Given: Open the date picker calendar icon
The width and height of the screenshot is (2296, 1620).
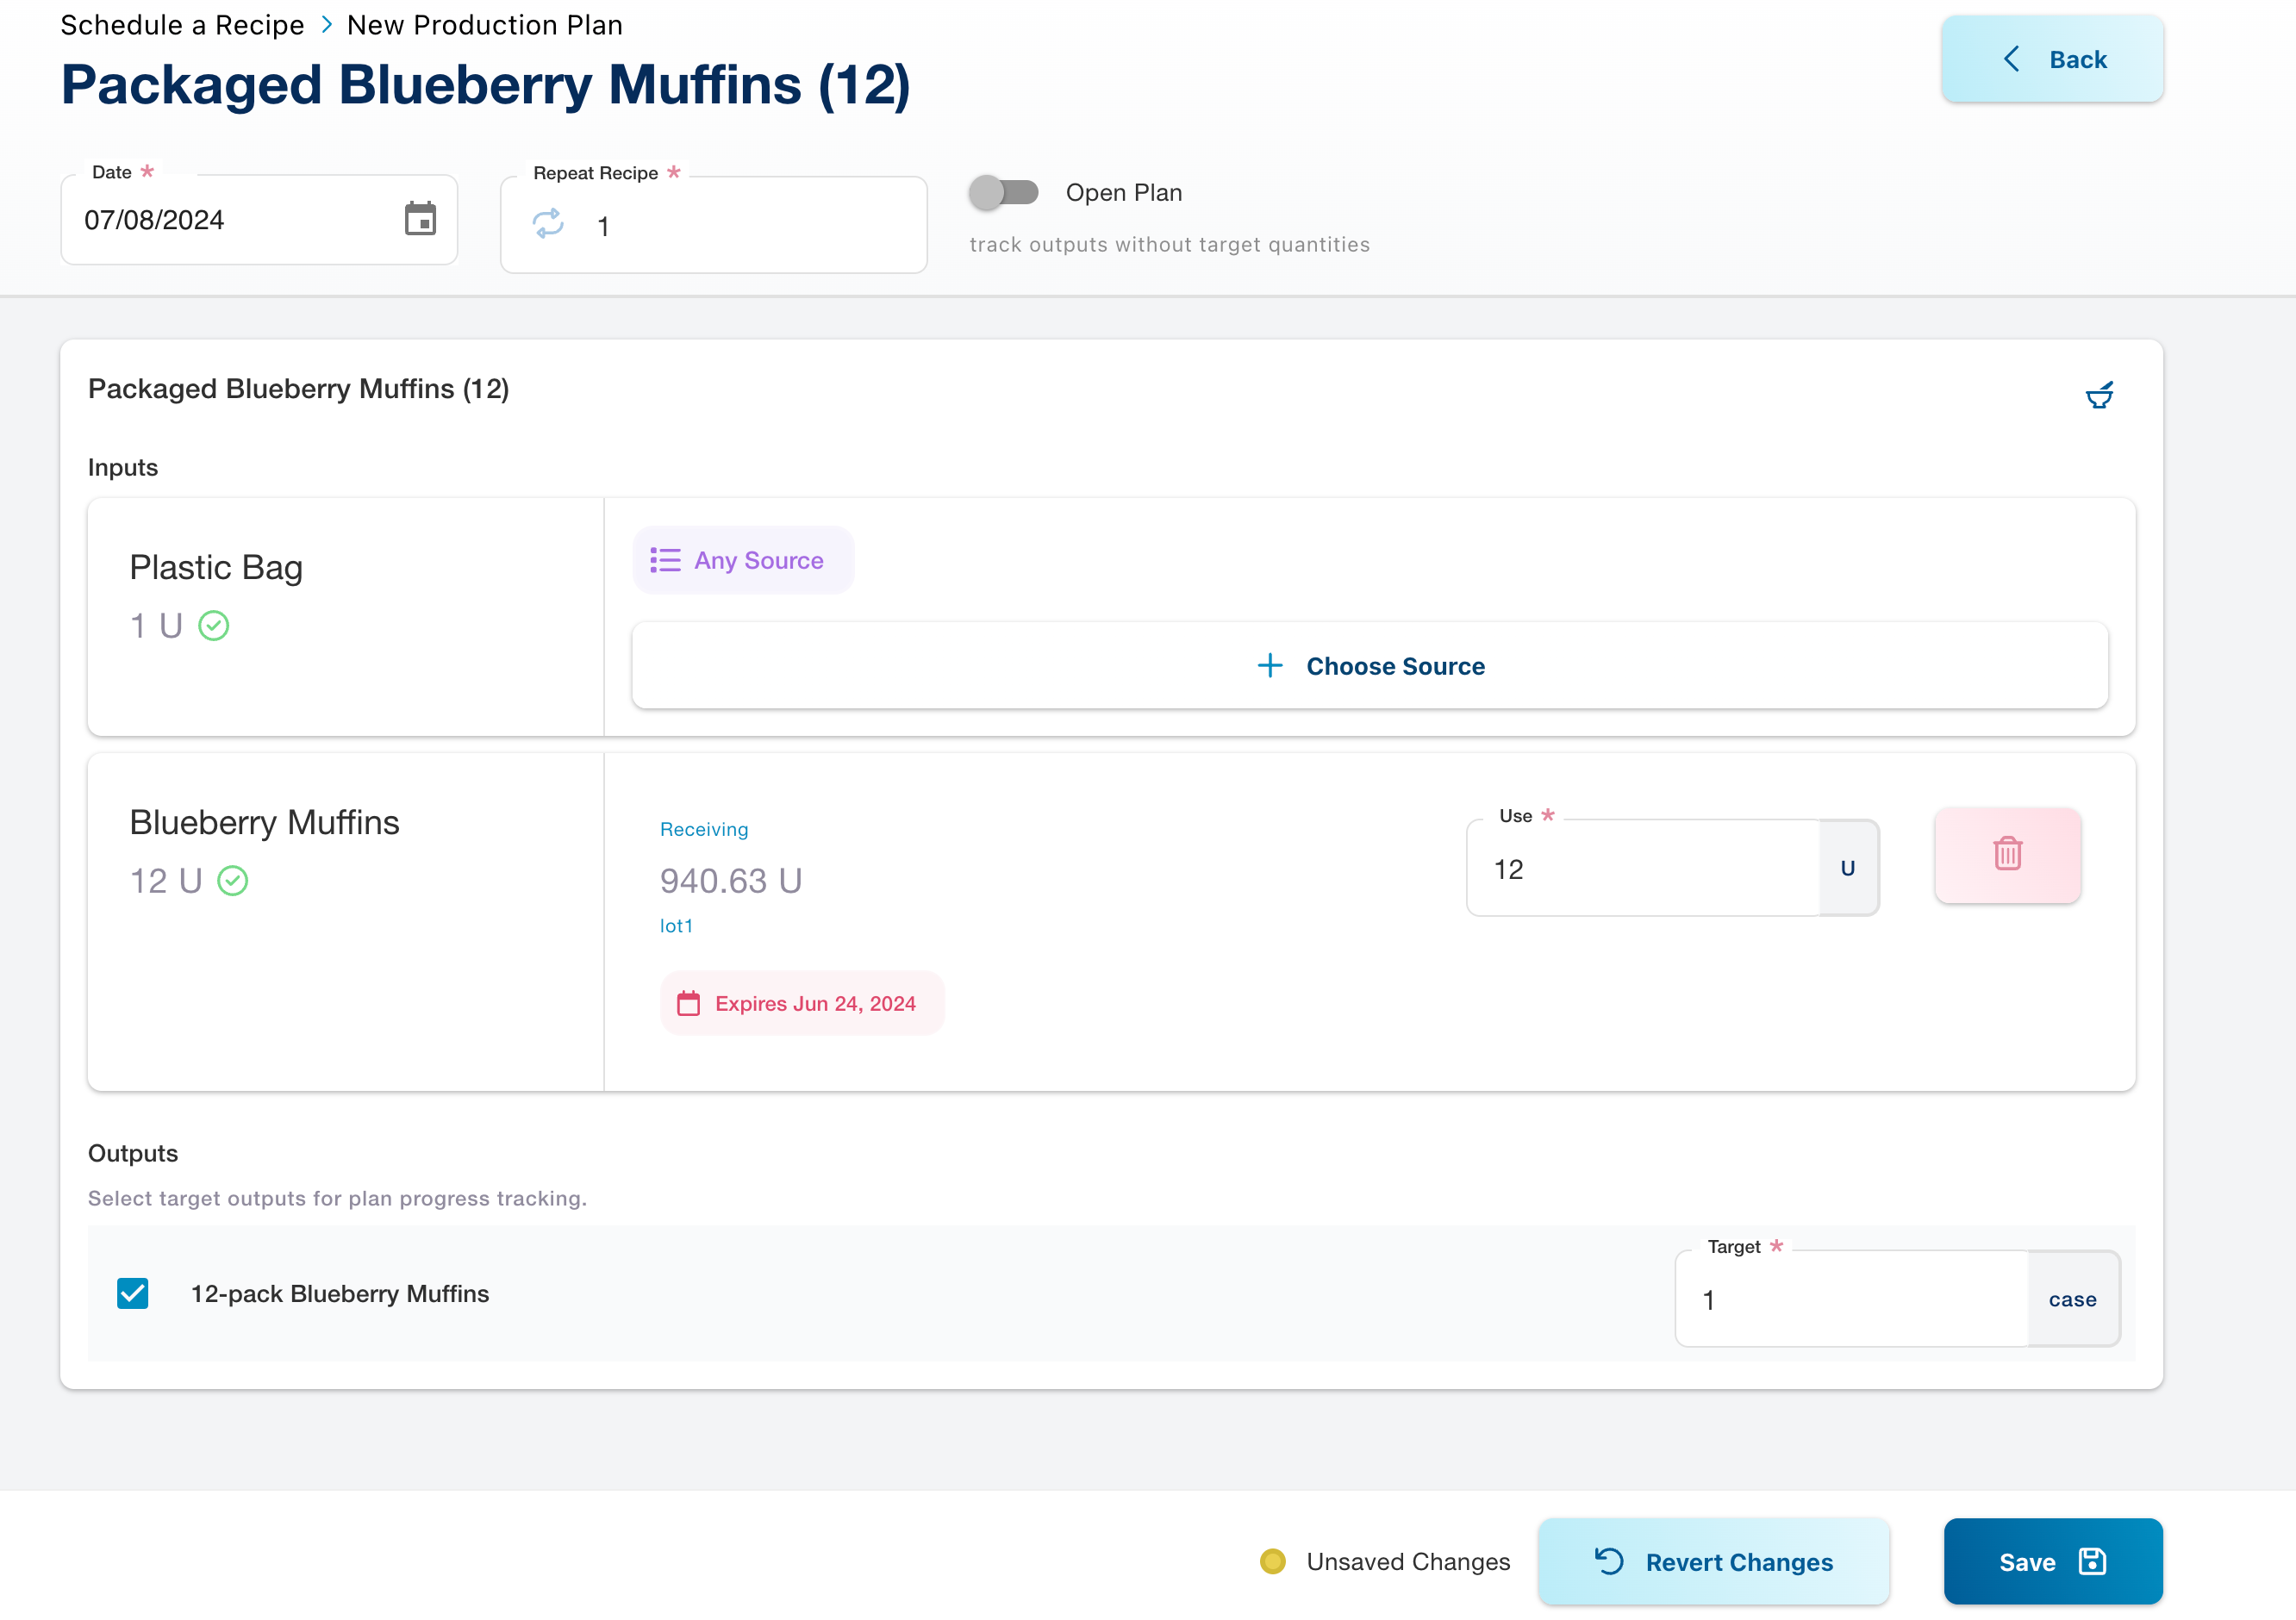Looking at the screenshot, I should pyautogui.click(x=420, y=219).
